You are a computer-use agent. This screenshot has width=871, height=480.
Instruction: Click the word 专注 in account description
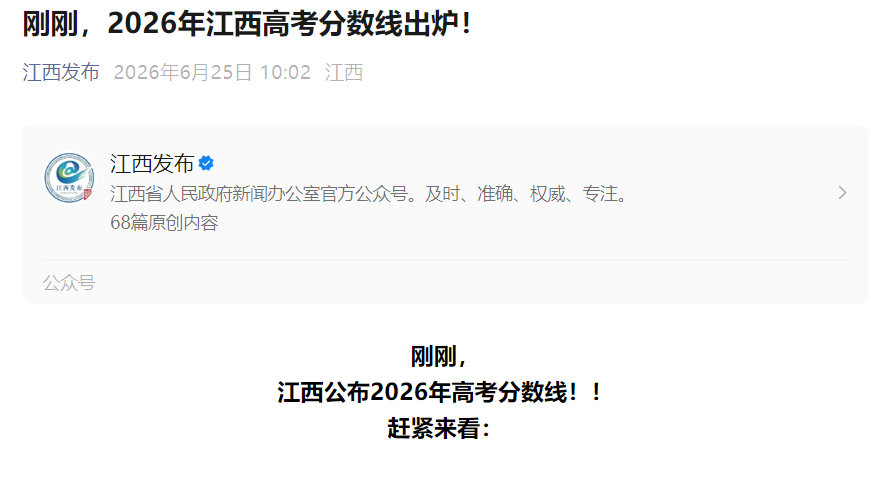pyautogui.click(x=600, y=193)
